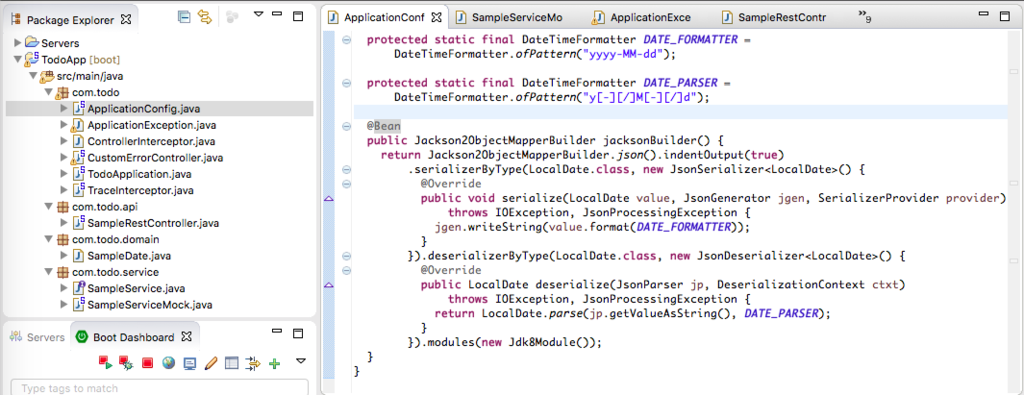Stop the app with red square icon
The image size is (1024, 395).
tap(147, 363)
